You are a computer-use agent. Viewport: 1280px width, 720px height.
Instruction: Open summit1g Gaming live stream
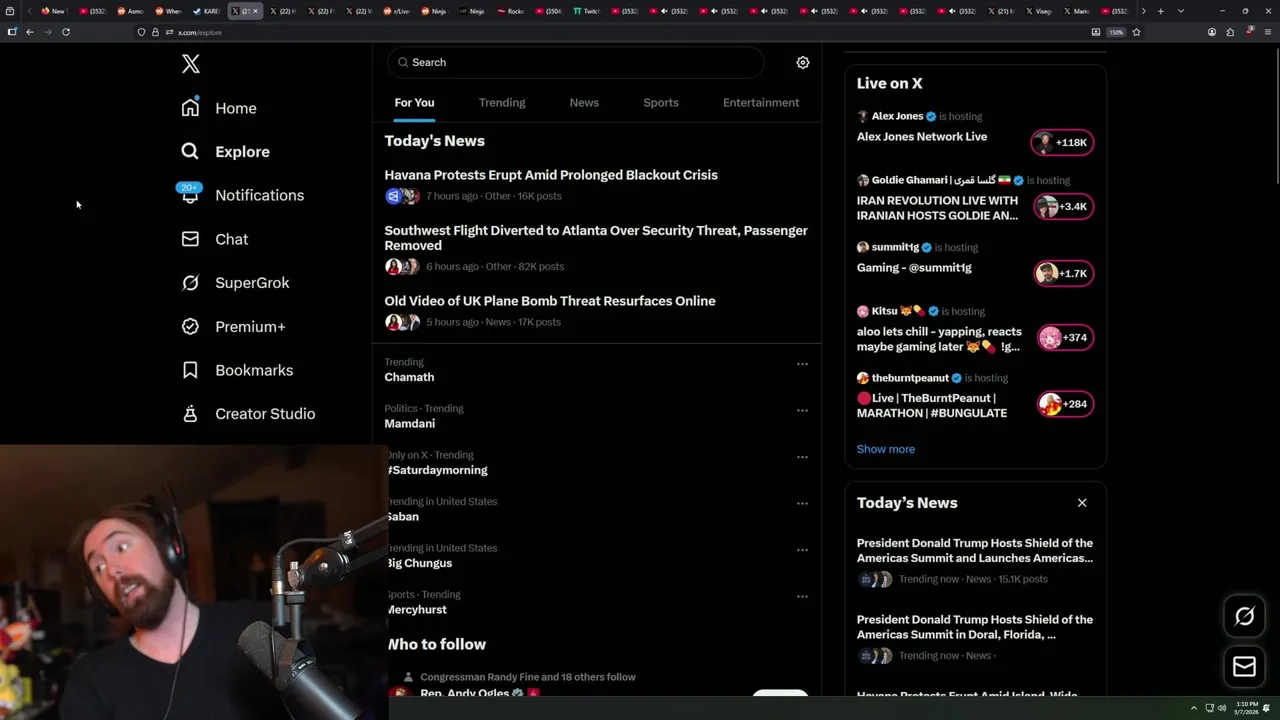(x=914, y=268)
